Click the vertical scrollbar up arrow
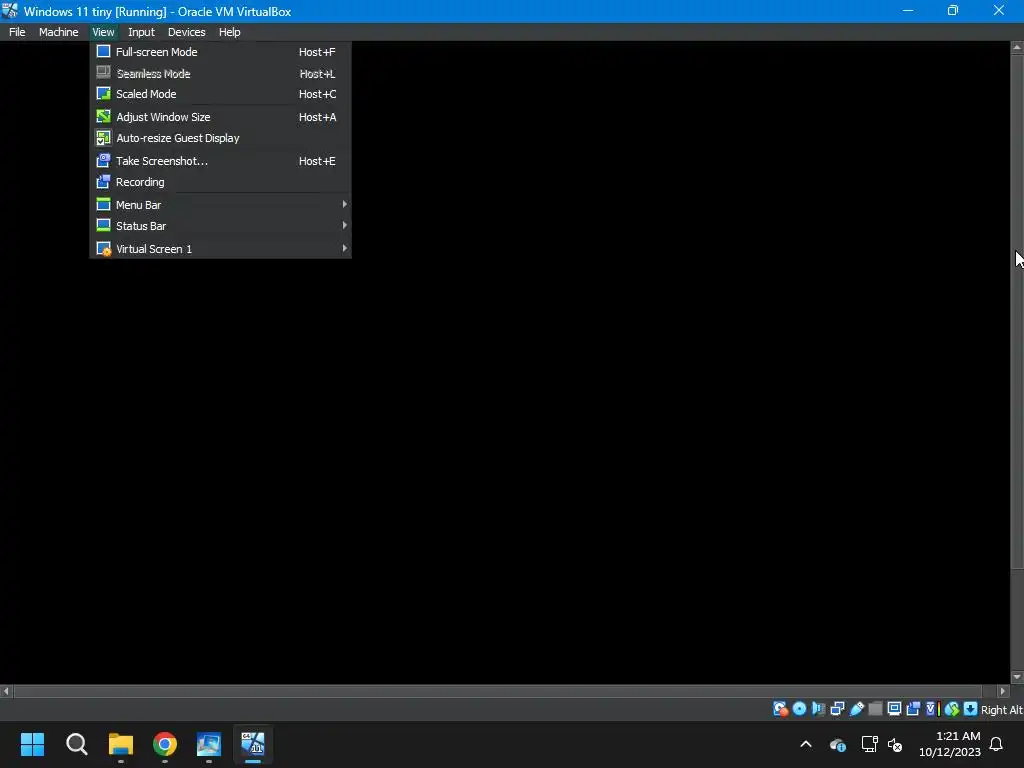 tap(1017, 48)
